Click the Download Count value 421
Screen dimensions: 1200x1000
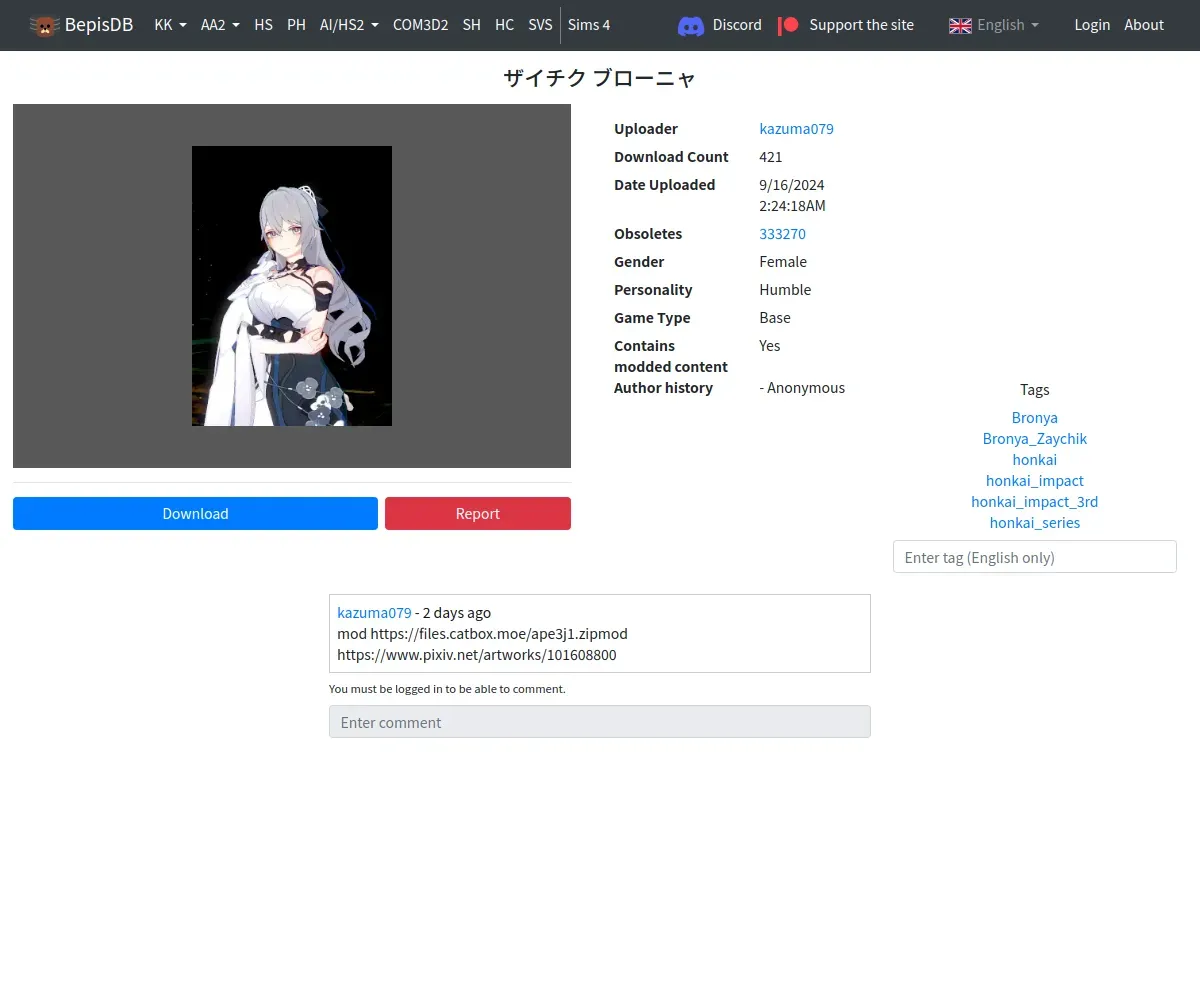point(771,157)
